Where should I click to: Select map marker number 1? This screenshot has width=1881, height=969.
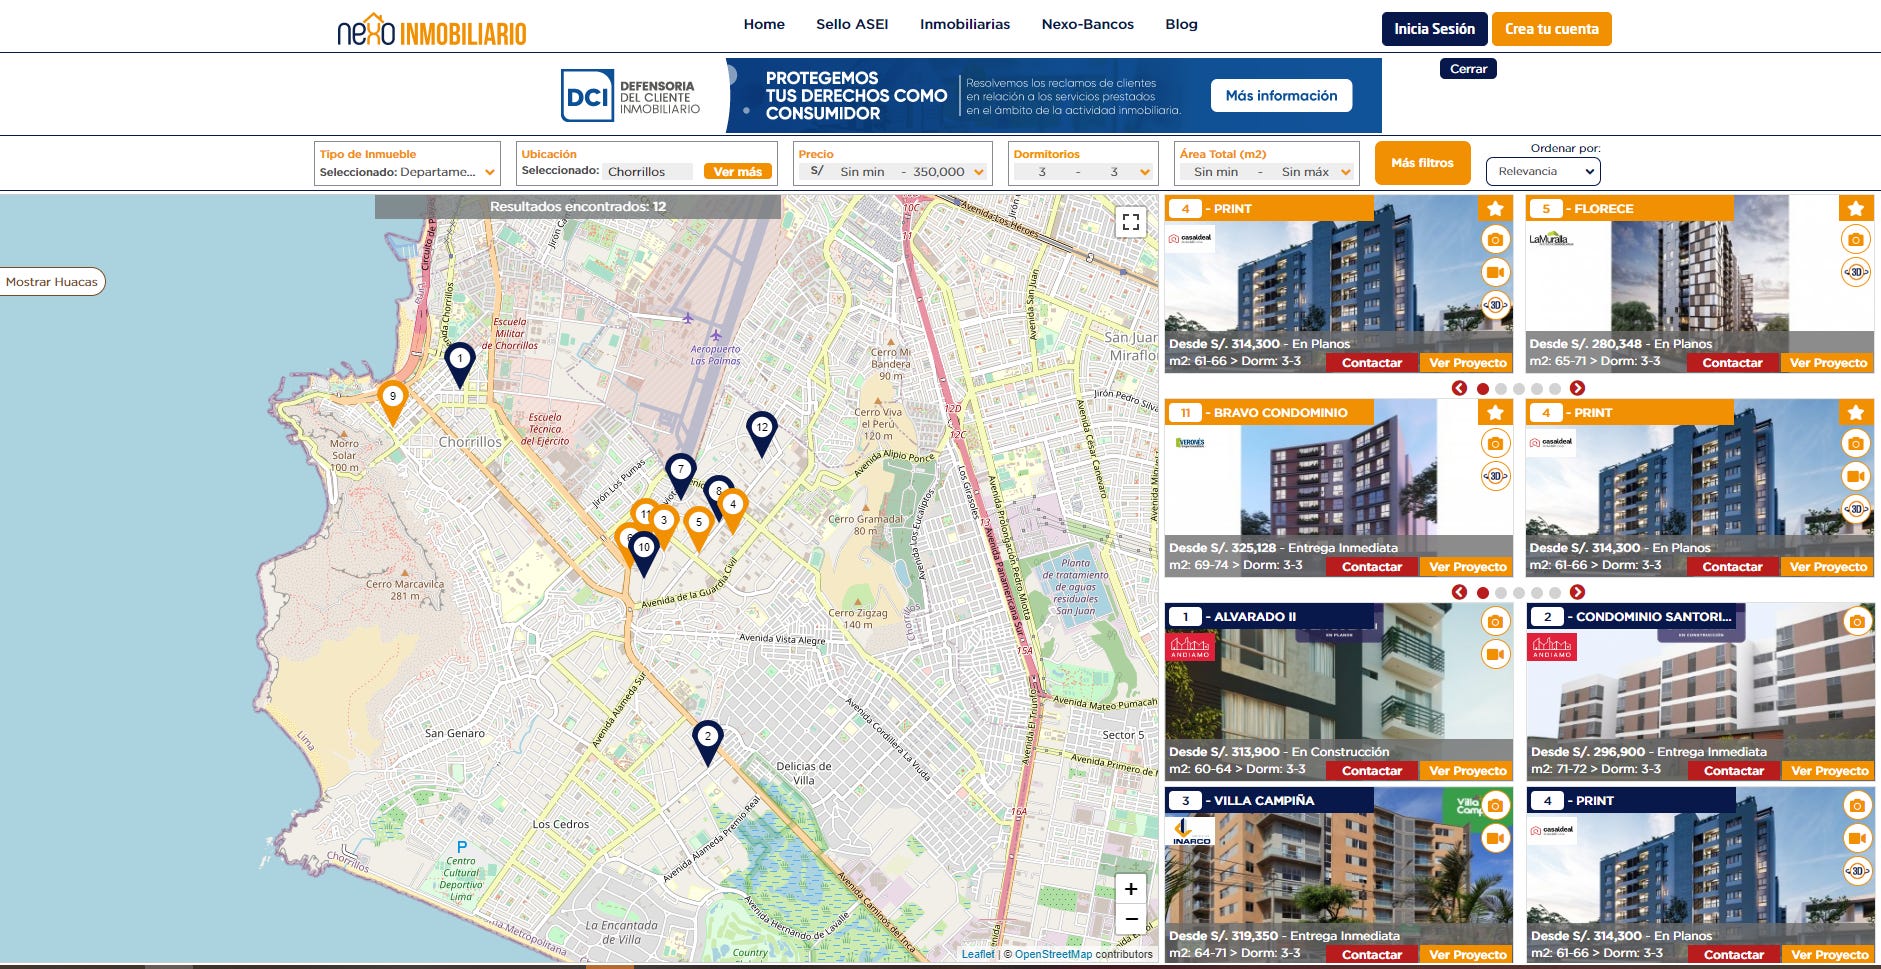pos(460,364)
